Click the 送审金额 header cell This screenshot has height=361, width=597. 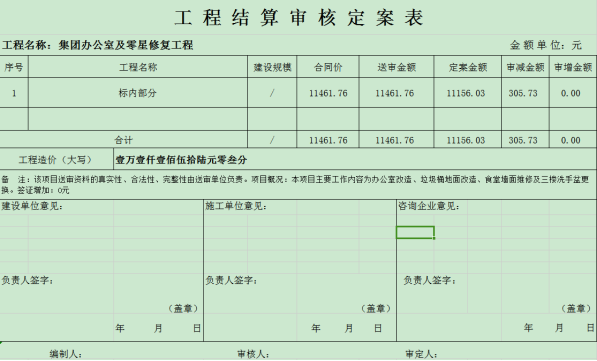pyautogui.click(x=396, y=67)
